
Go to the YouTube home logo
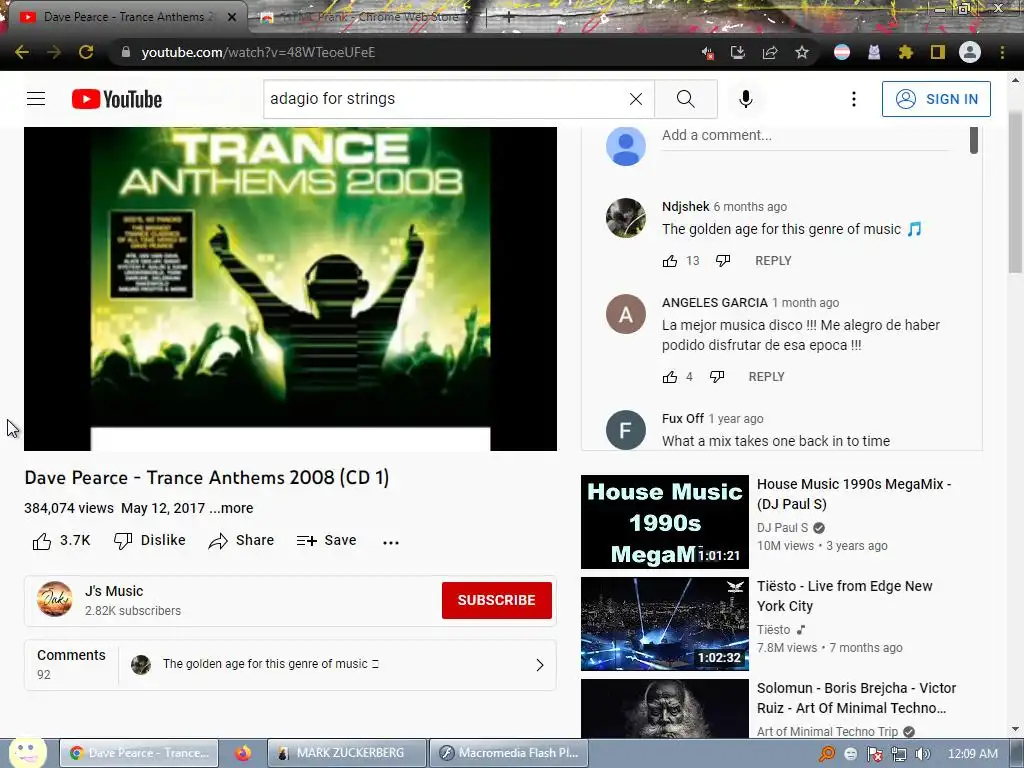click(117, 99)
